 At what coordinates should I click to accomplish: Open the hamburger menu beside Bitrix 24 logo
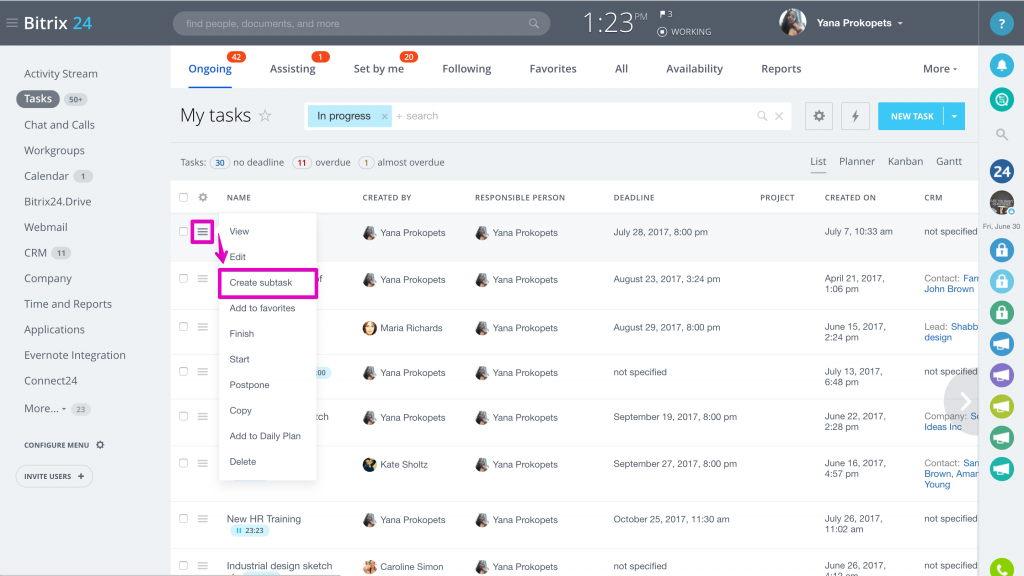click(x=12, y=23)
